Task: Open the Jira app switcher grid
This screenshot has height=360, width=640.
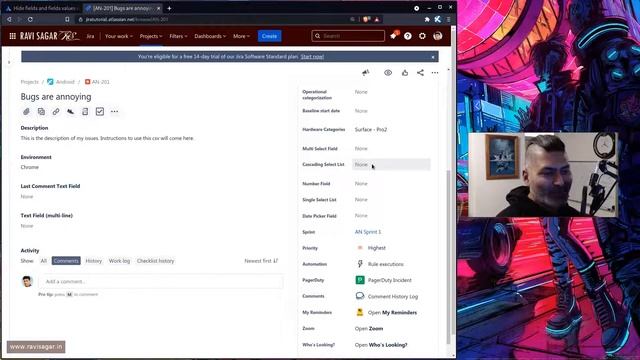Action: [x=13, y=36]
